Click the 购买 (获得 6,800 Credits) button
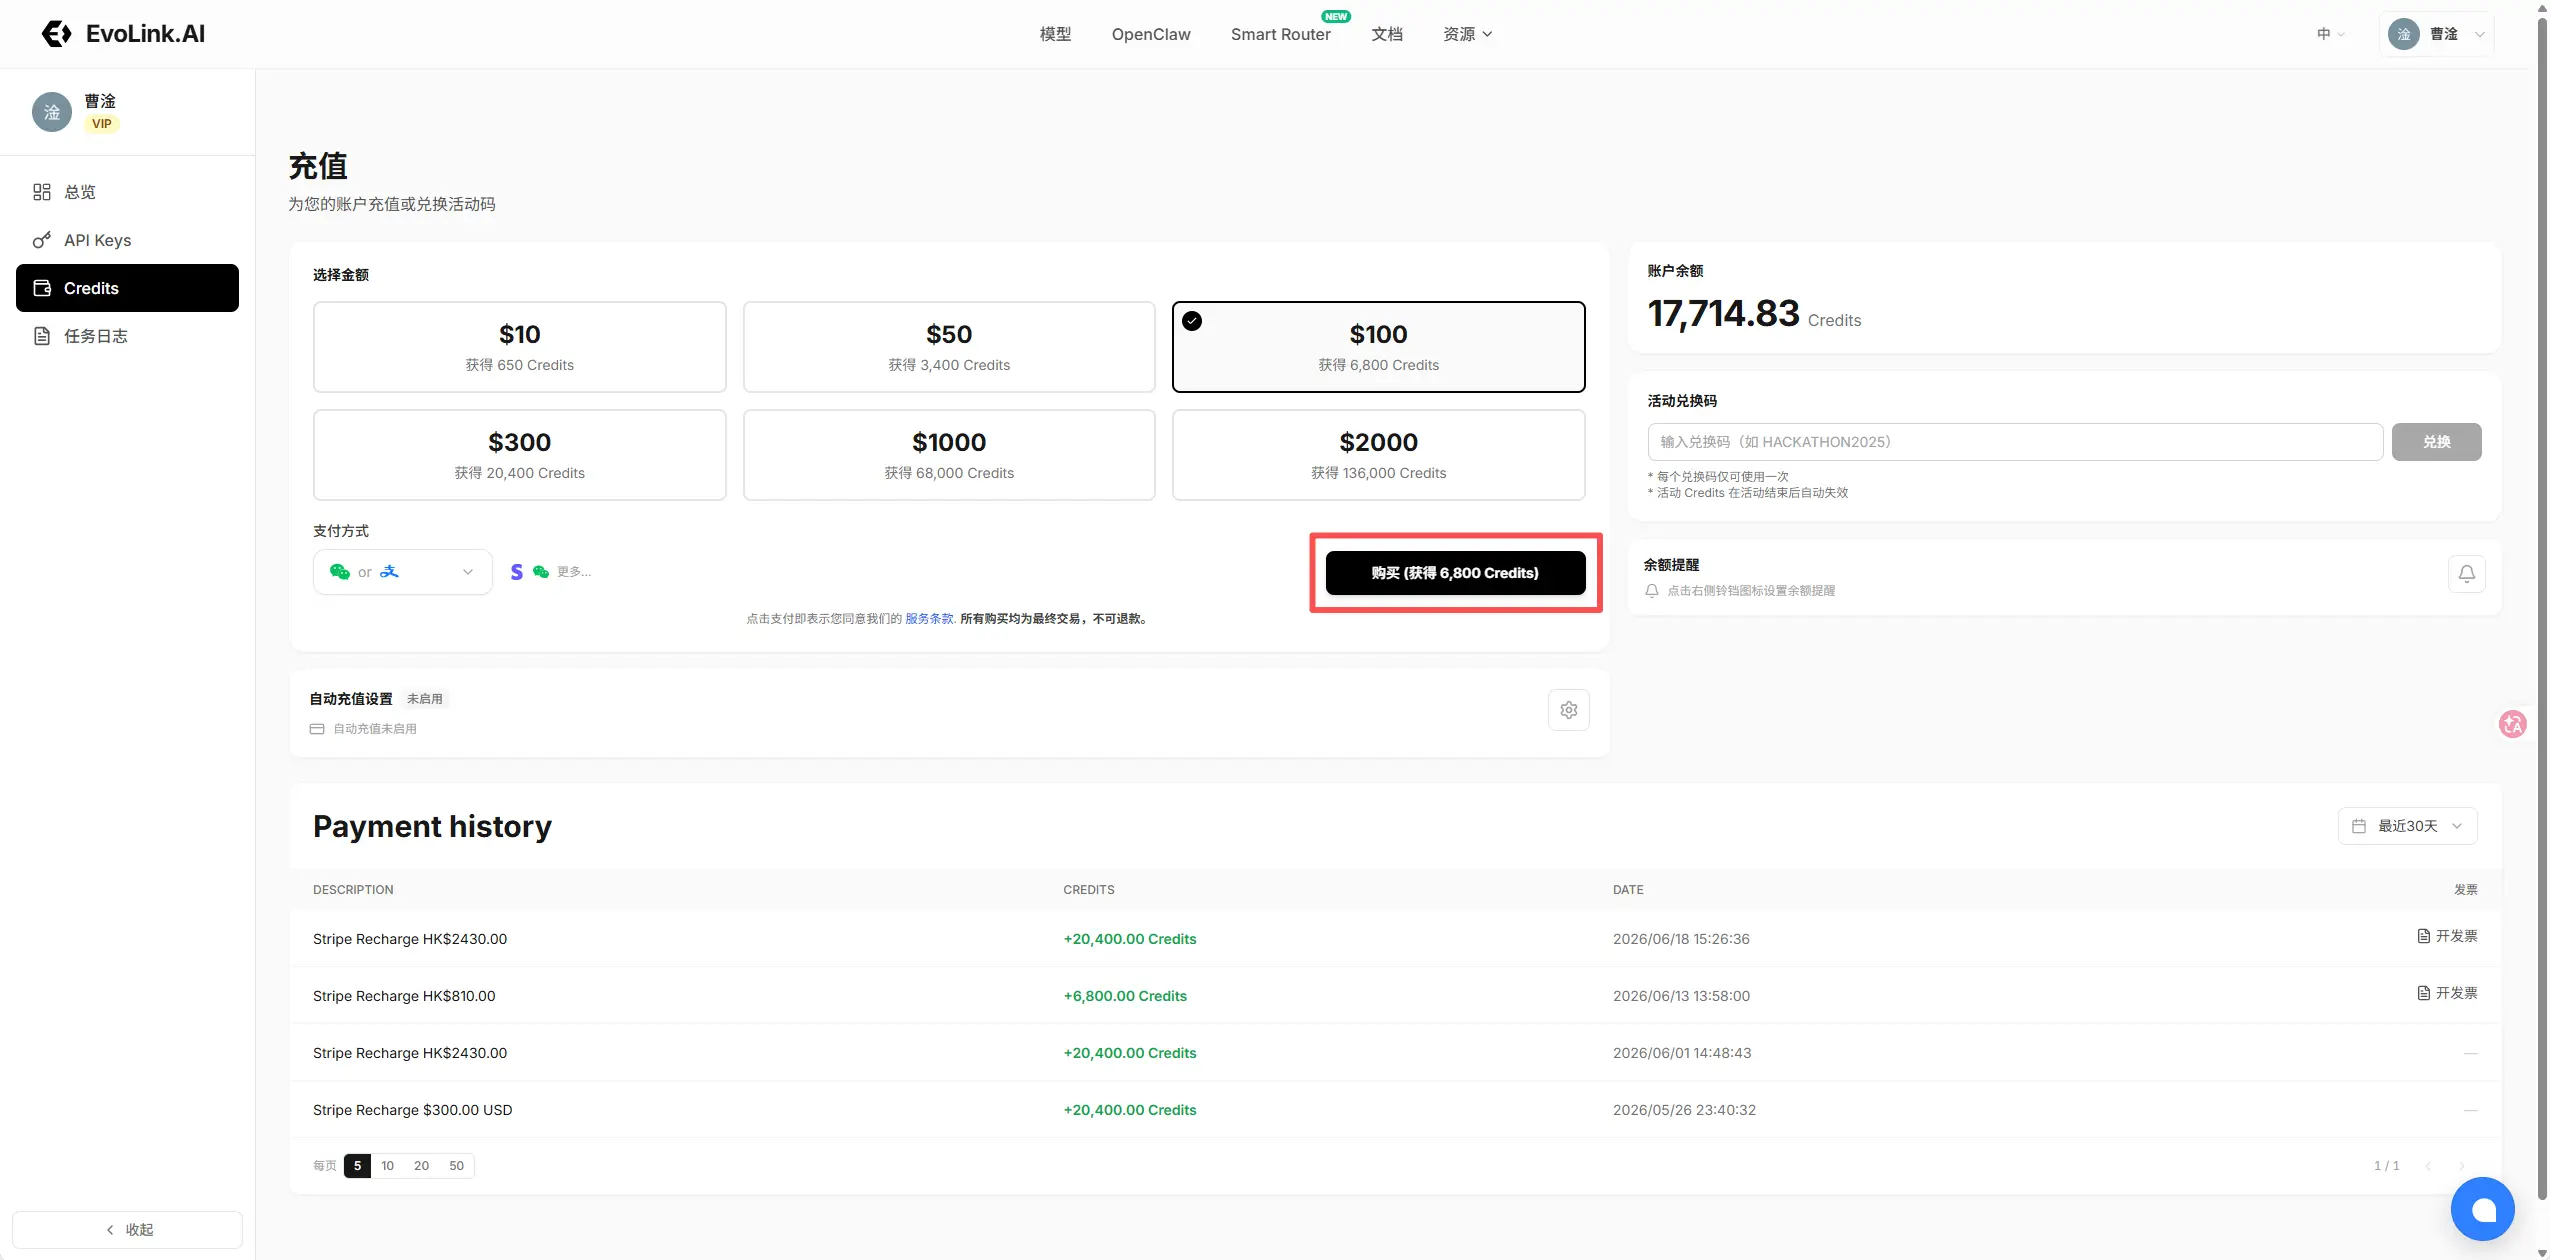 click(1455, 573)
